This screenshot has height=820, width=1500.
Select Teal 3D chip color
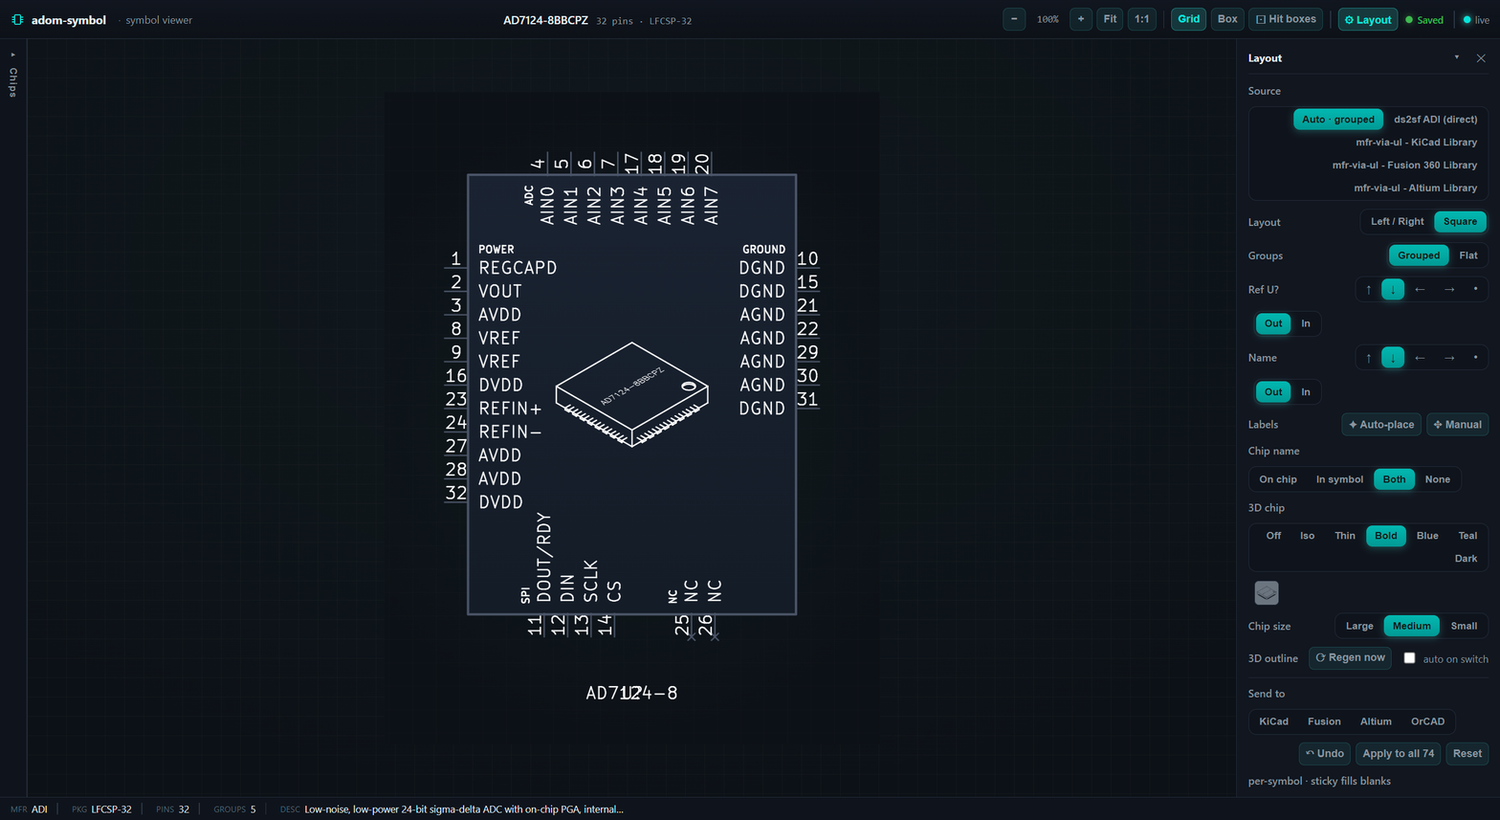coord(1467,536)
